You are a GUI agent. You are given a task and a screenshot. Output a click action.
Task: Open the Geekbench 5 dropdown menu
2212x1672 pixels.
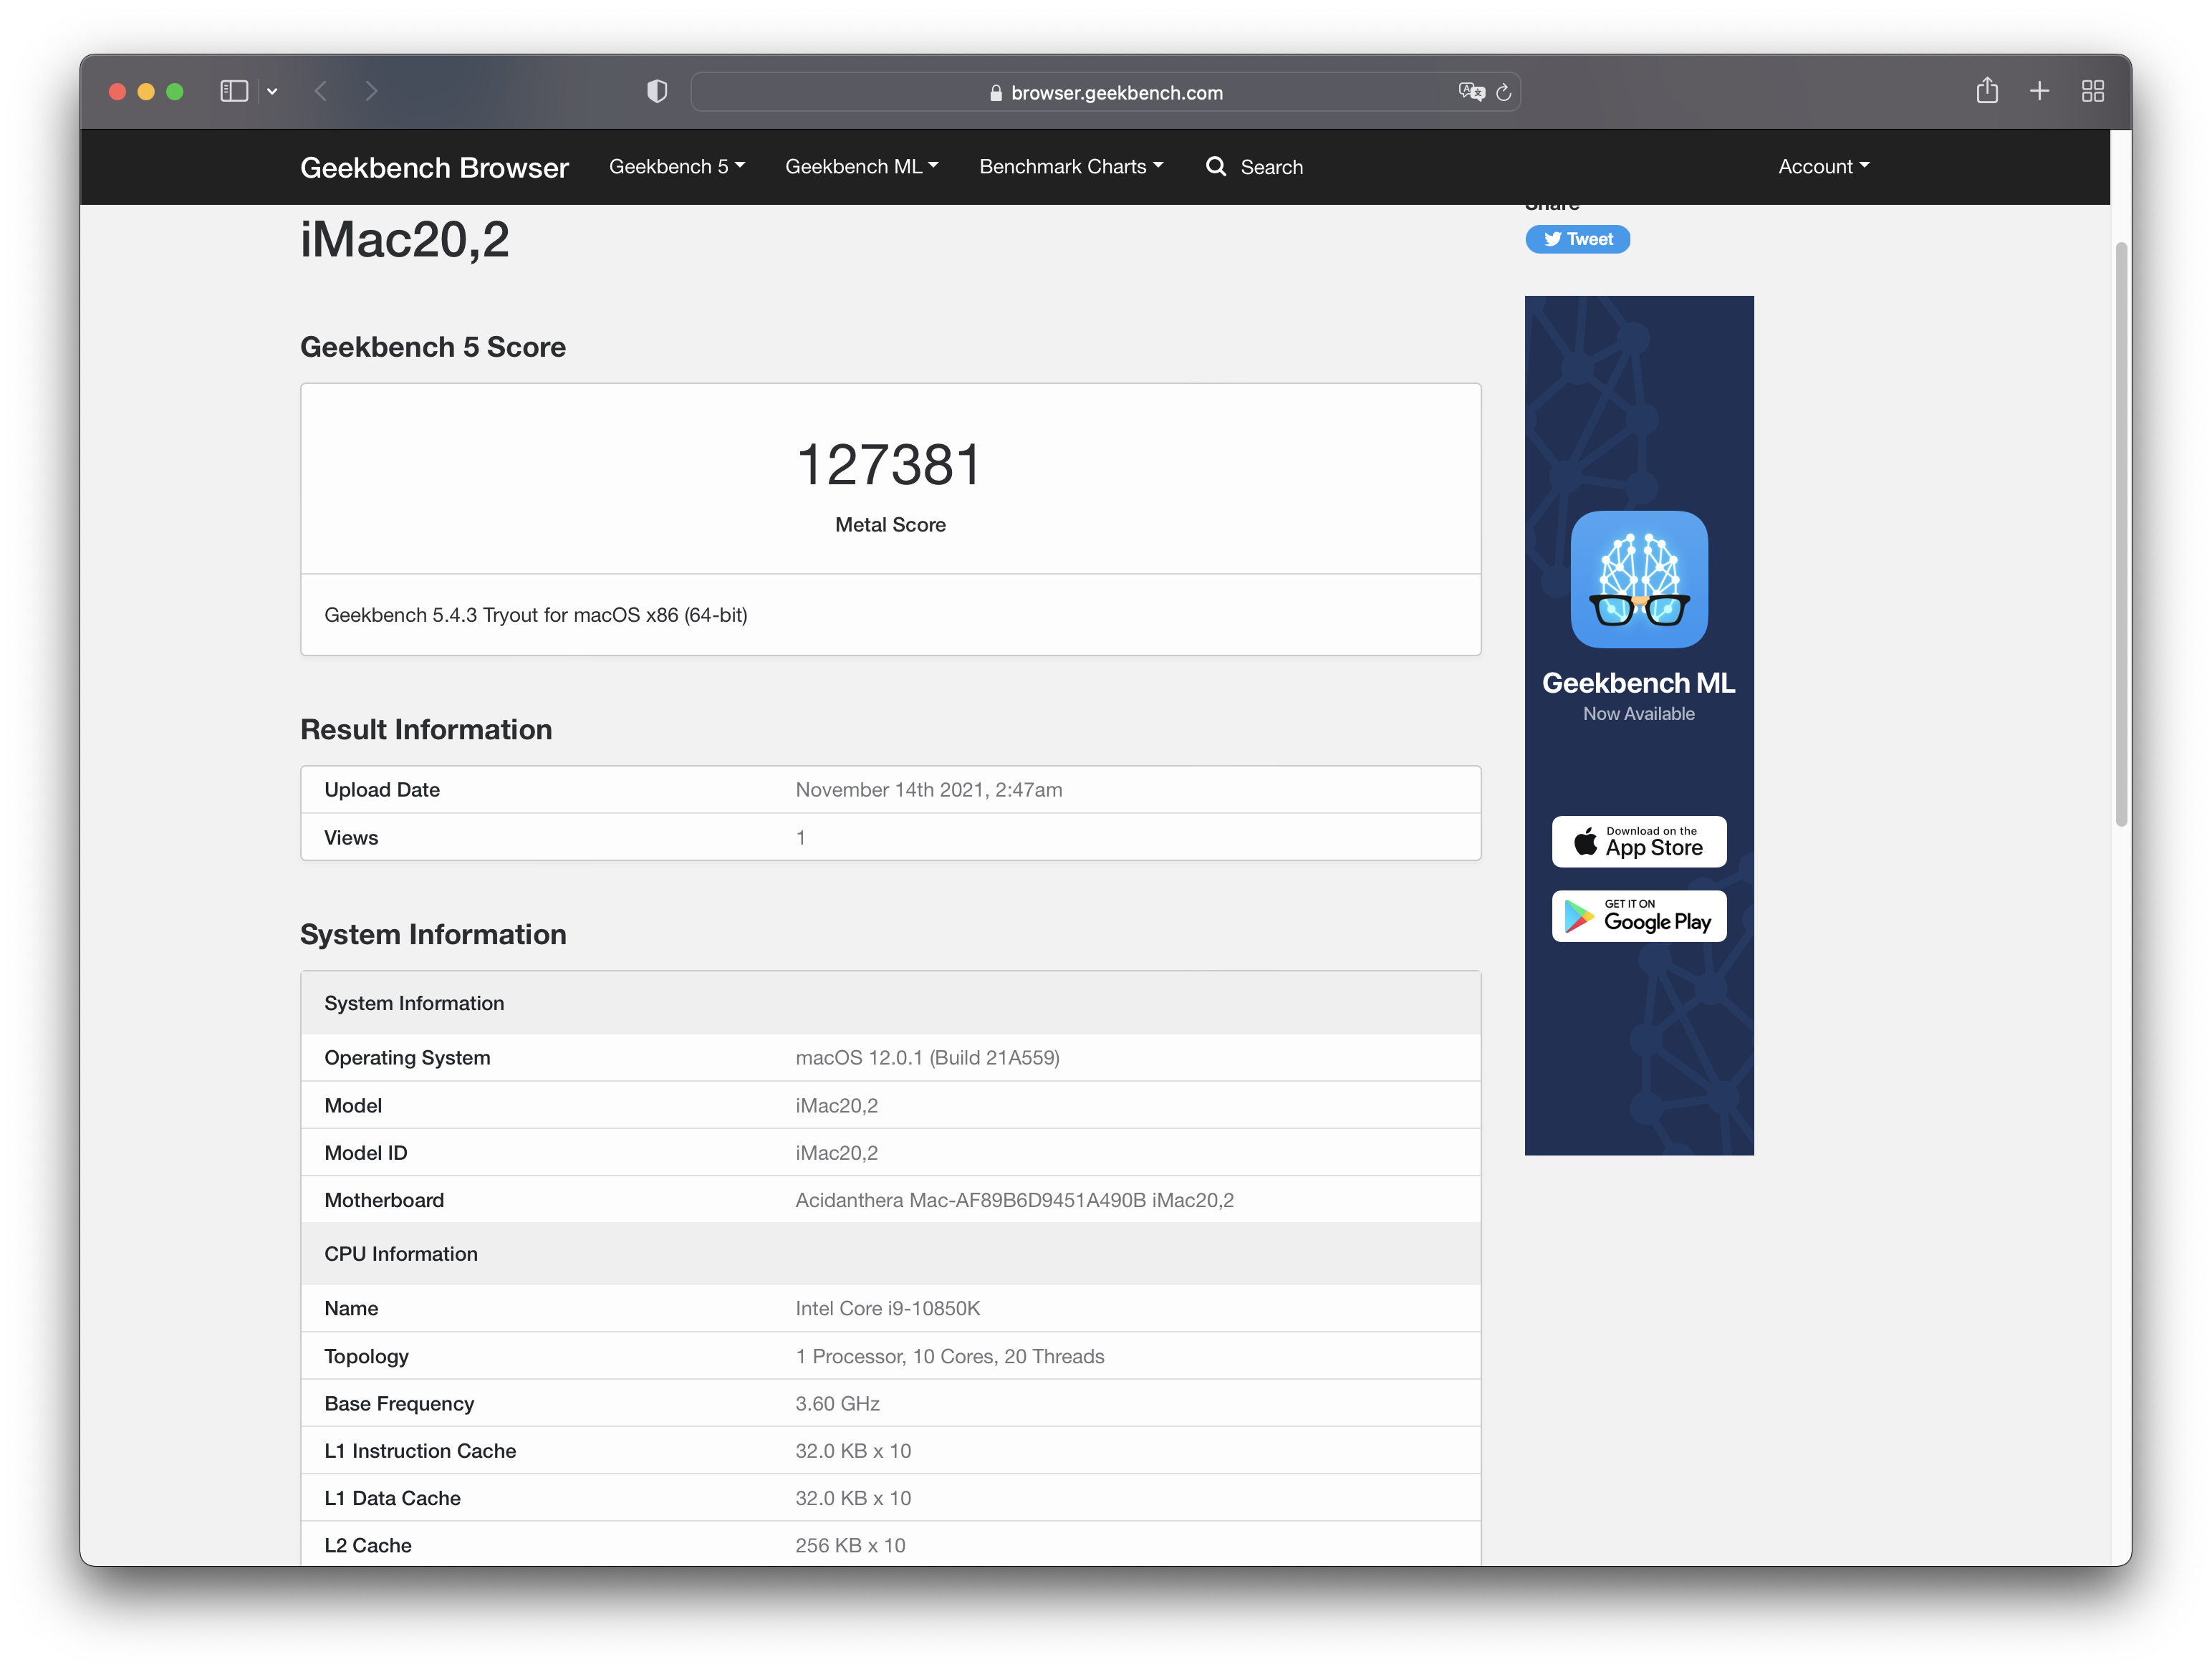pos(677,167)
